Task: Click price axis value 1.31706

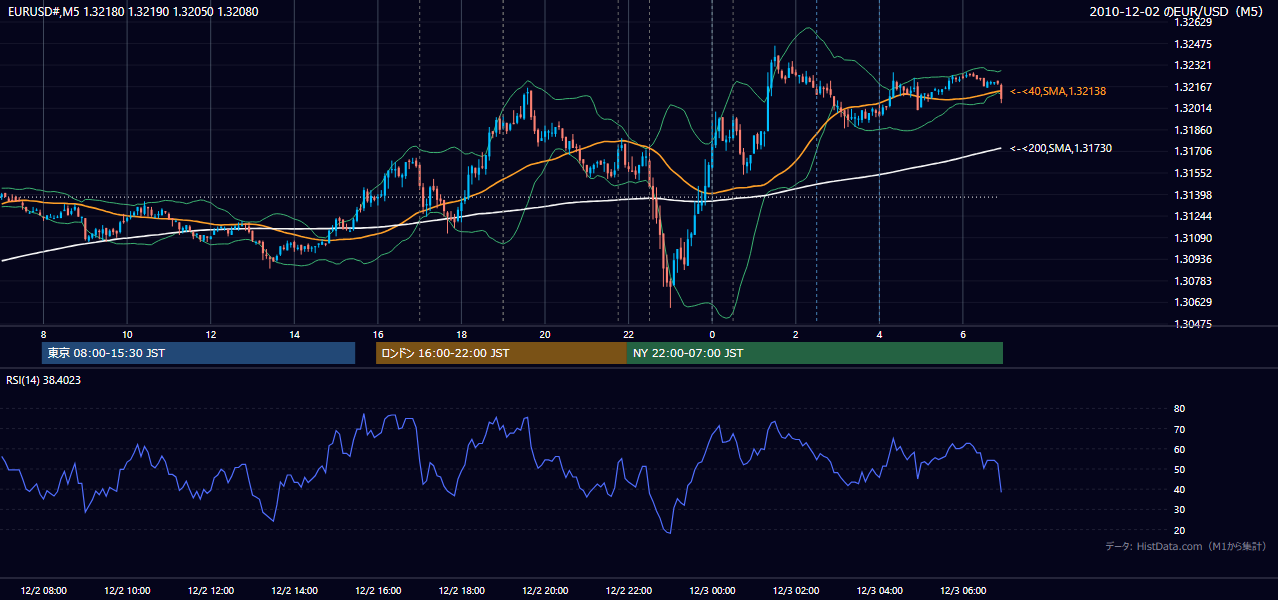Action: coord(1194,151)
